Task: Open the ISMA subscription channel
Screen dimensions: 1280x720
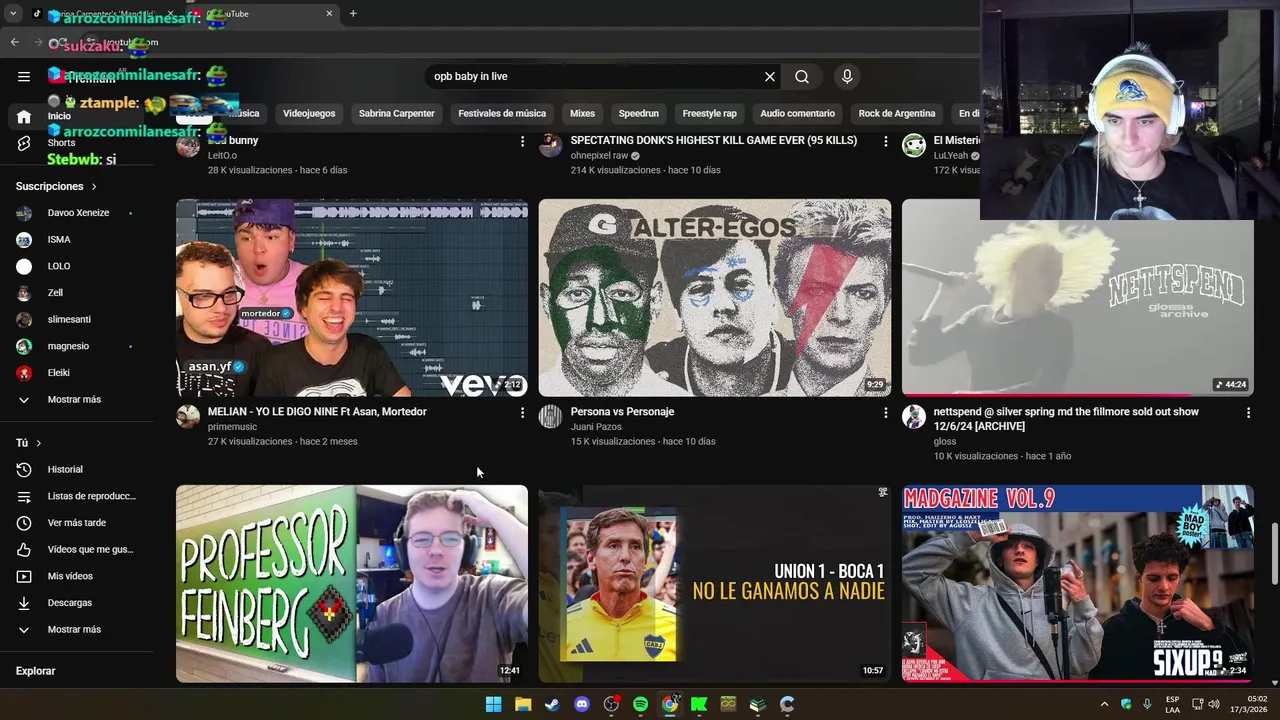Action: pyautogui.click(x=58, y=240)
